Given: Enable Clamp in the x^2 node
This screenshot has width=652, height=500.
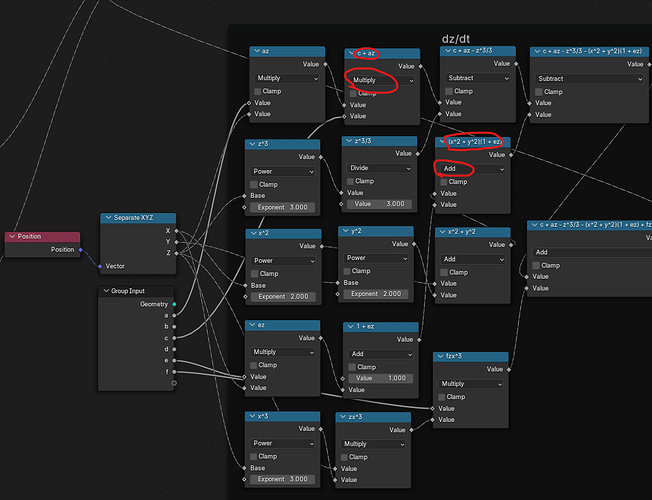Looking at the screenshot, I should (x=255, y=274).
